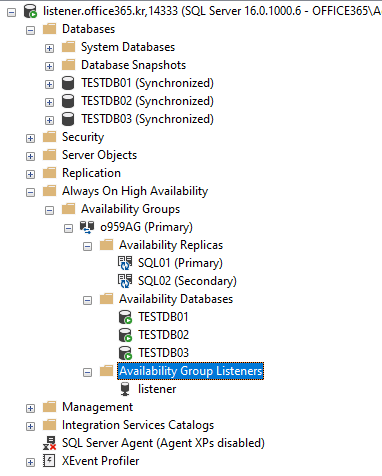Click the SQL02 (Secondary) replica icon
The image size is (382, 476).
[125, 281]
